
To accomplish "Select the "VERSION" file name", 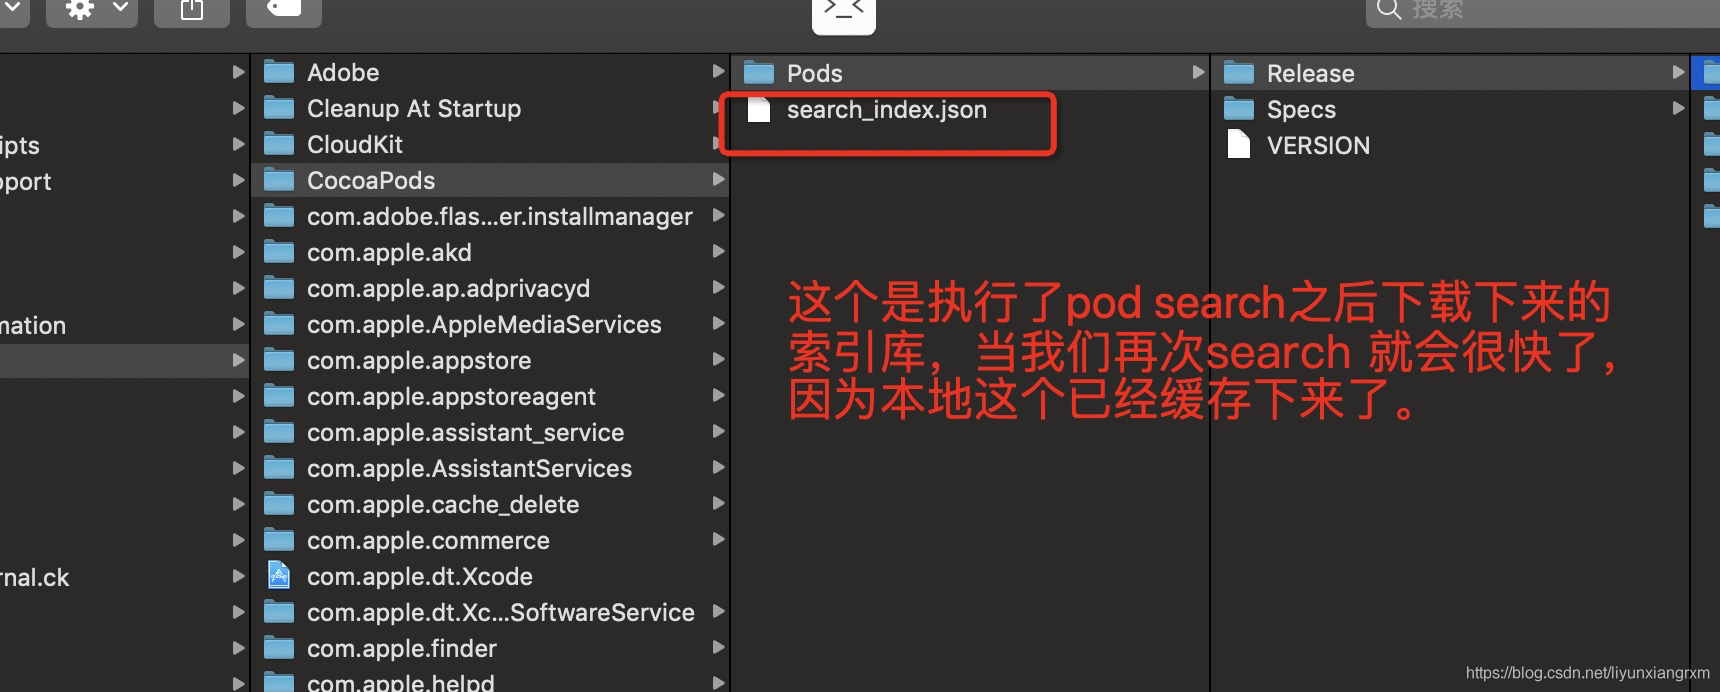I will pyautogui.click(x=1318, y=146).
